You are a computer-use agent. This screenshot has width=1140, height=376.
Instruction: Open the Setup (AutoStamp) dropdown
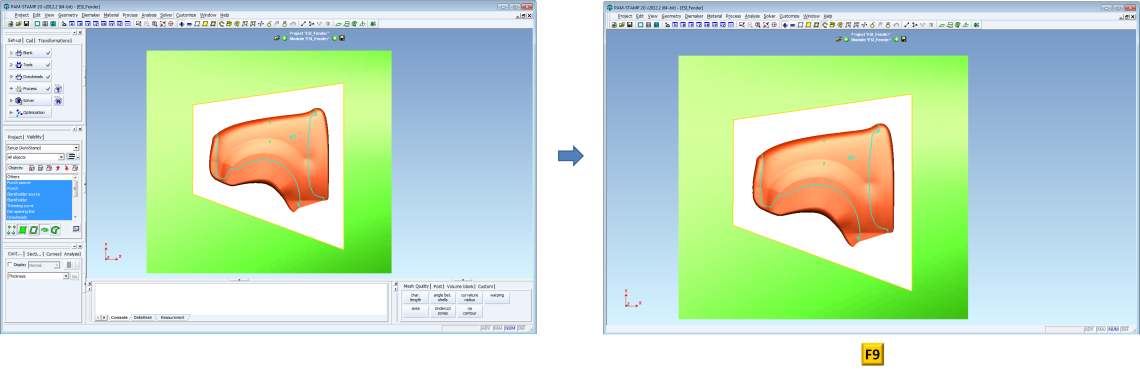click(x=42, y=148)
